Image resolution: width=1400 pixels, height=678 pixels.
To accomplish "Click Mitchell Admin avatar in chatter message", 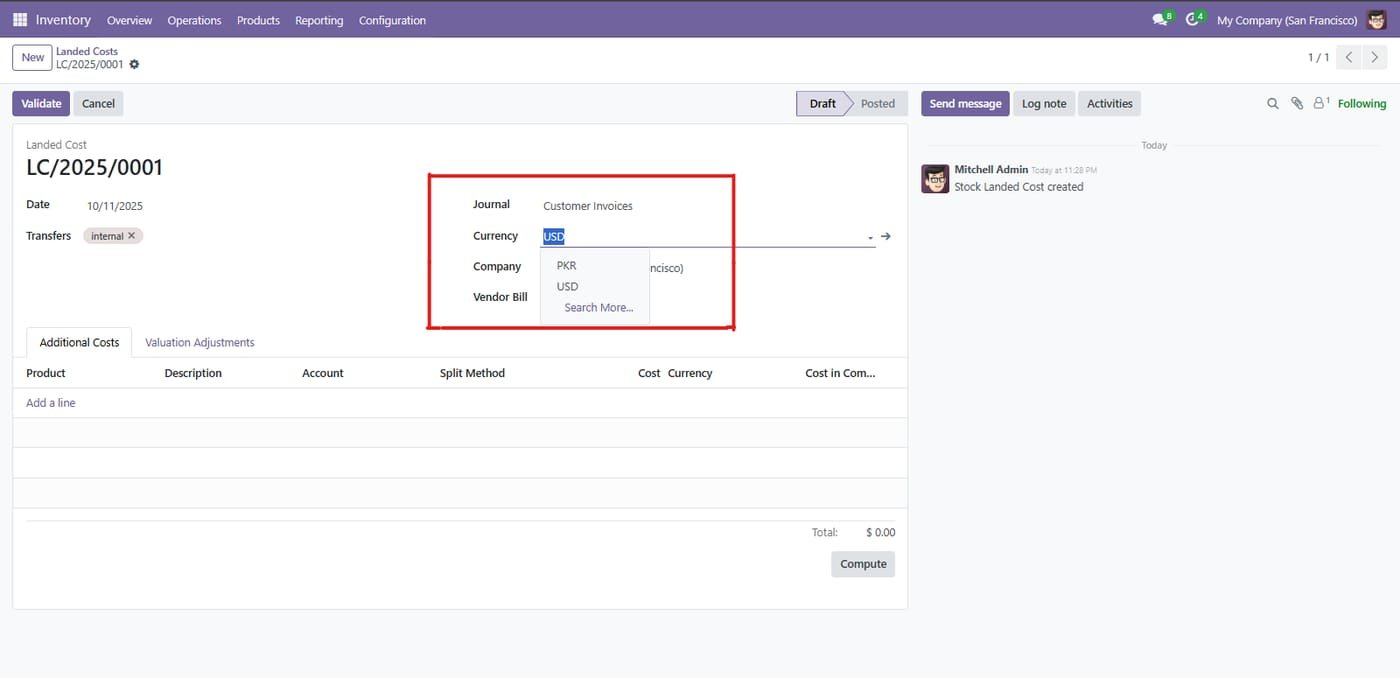I will pos(935,179).
